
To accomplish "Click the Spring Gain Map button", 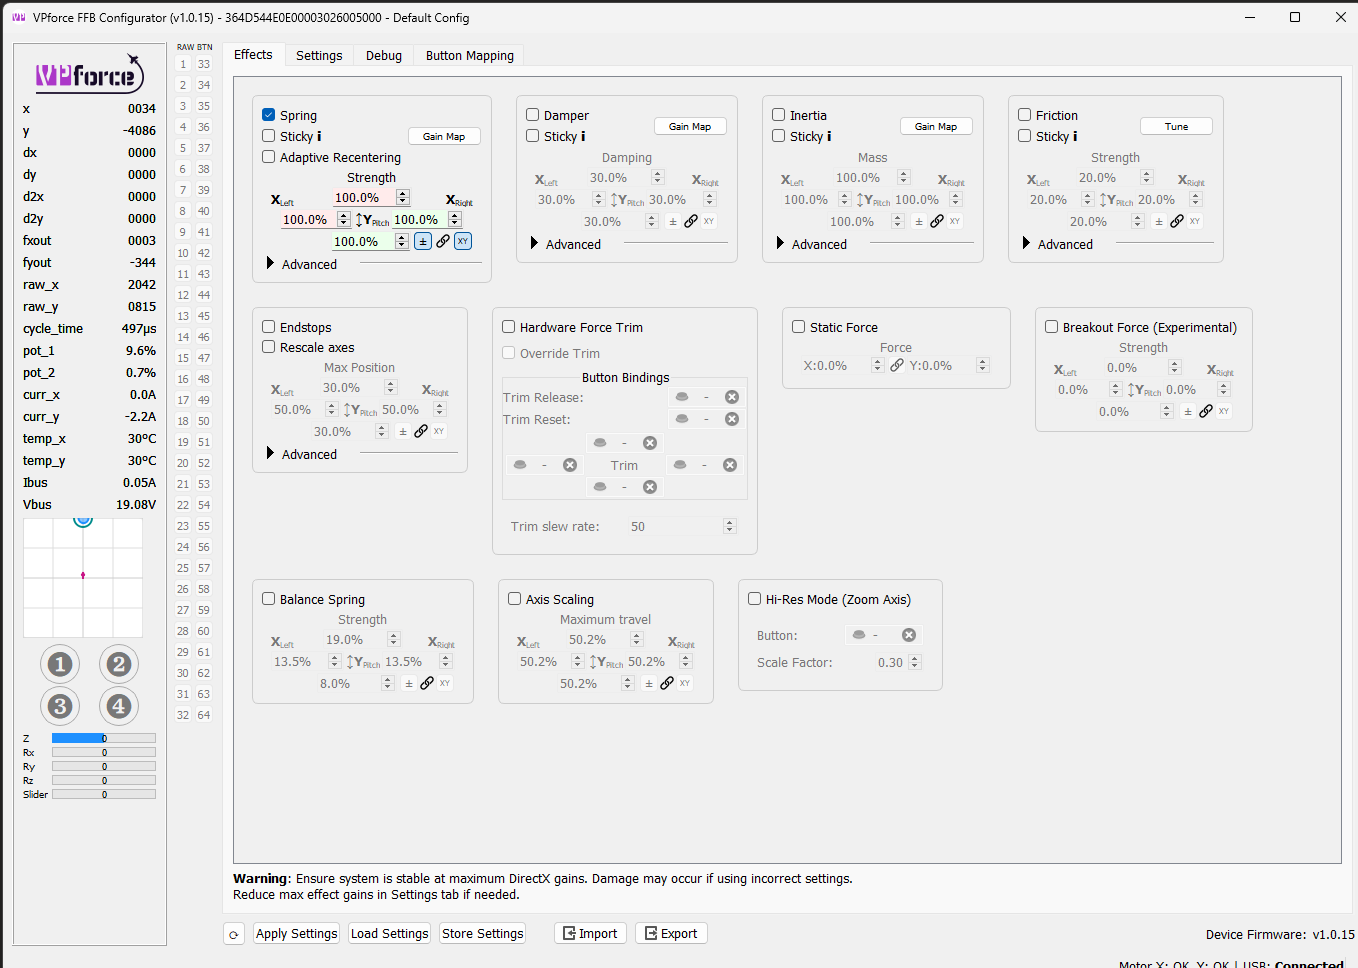I will [444, 136].
